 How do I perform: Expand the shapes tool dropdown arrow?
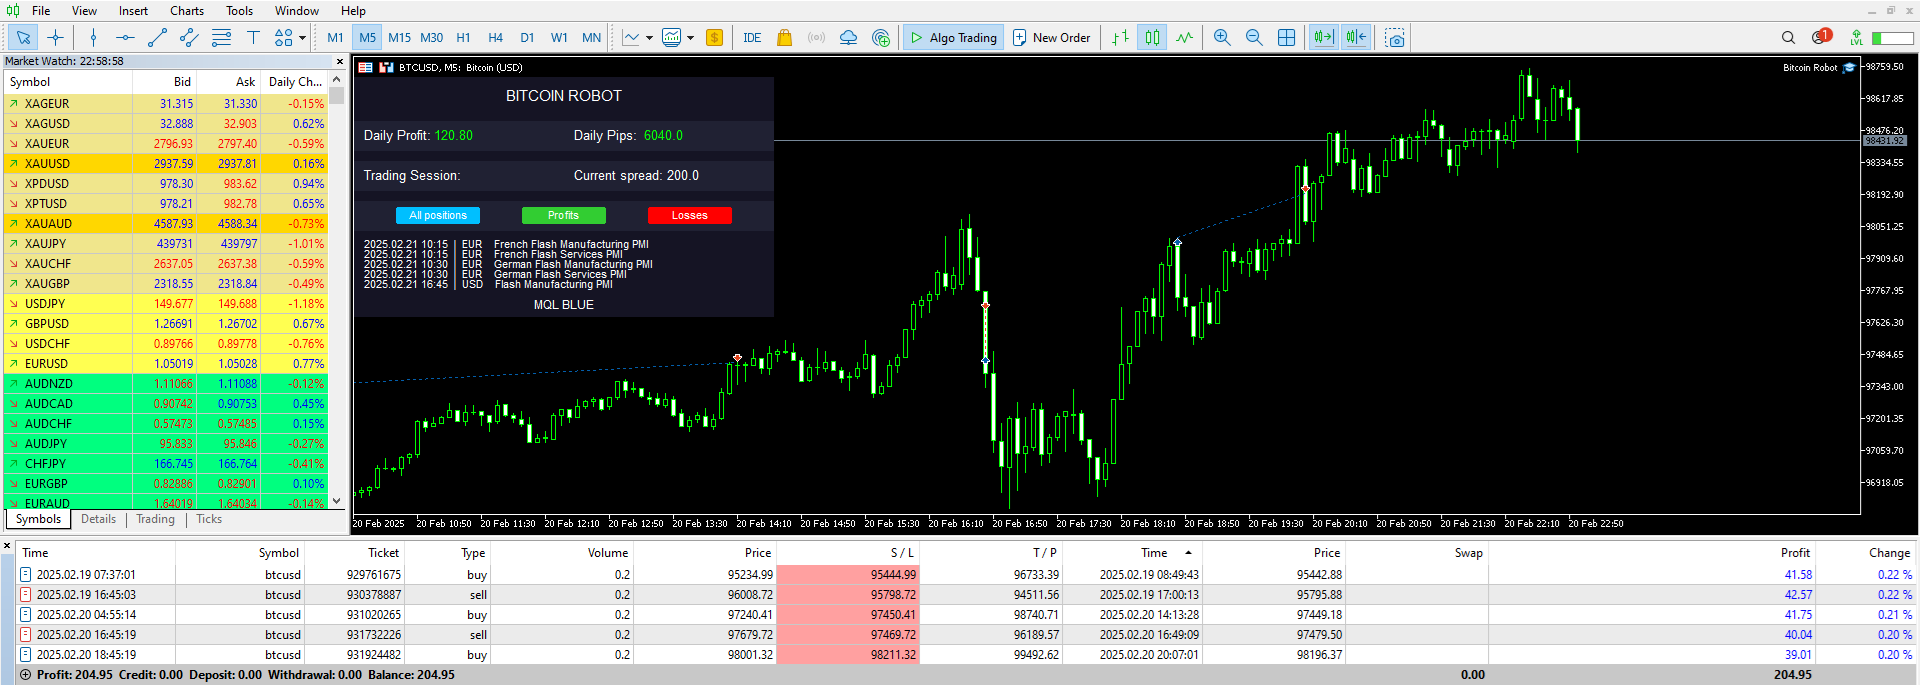coord(302,38)
